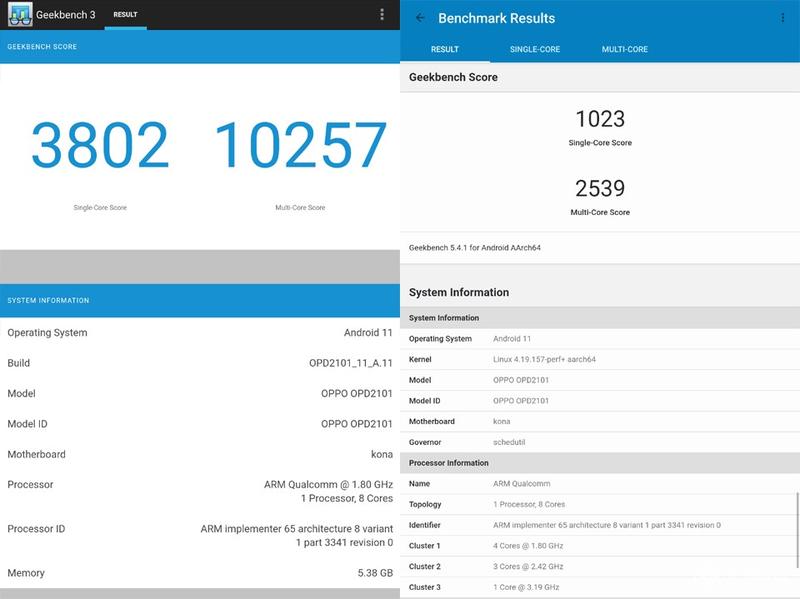The image size is (800, 599).
Task: Click Cluster 2 value '3 Cores @ 2.42 GHz'
Action: click(x=528, y=566)
